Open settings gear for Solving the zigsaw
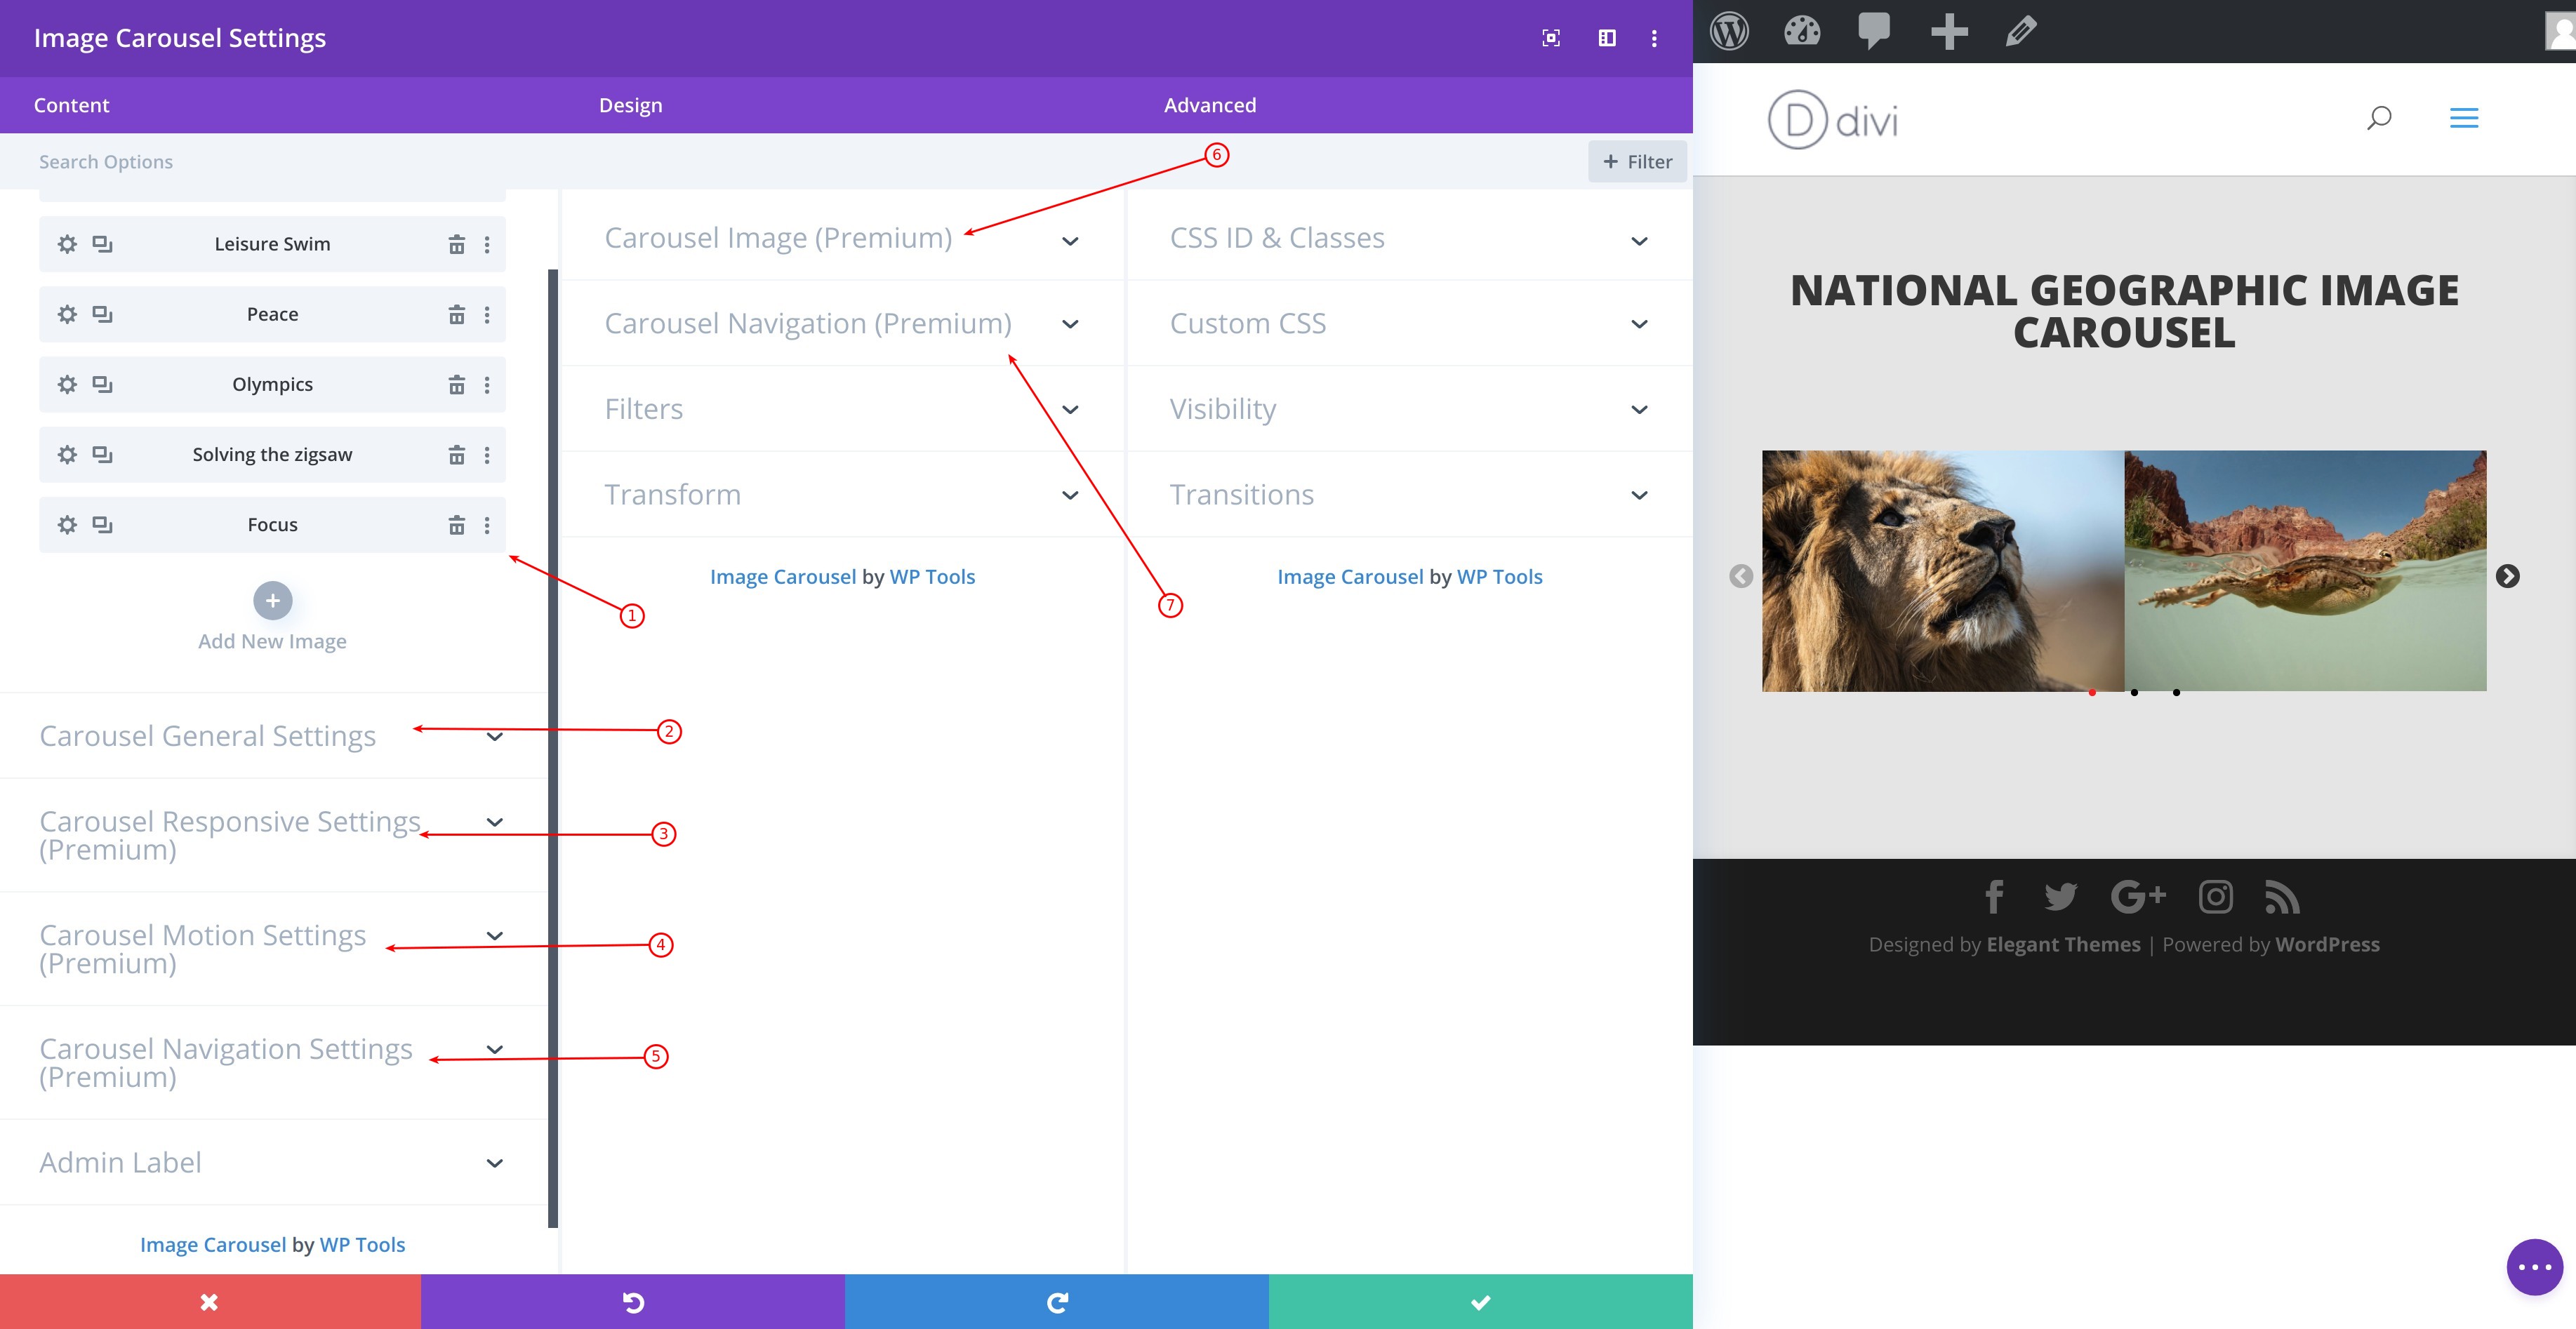Viewport: 2576px width, 1329px height. 67,454
